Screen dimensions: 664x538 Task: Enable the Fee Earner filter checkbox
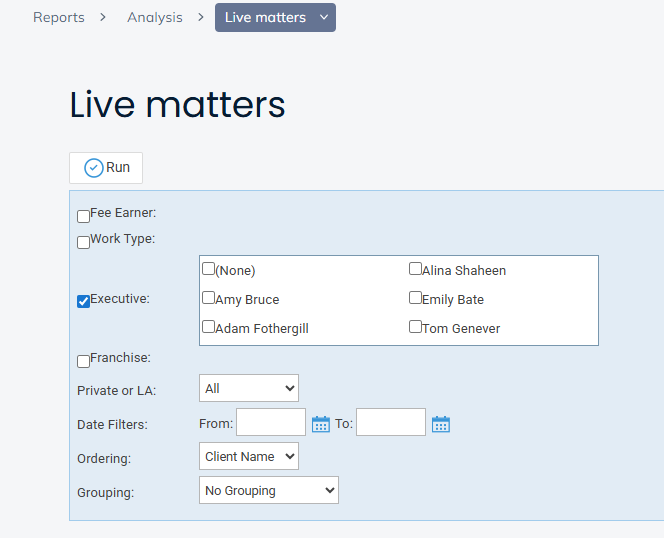84,216
